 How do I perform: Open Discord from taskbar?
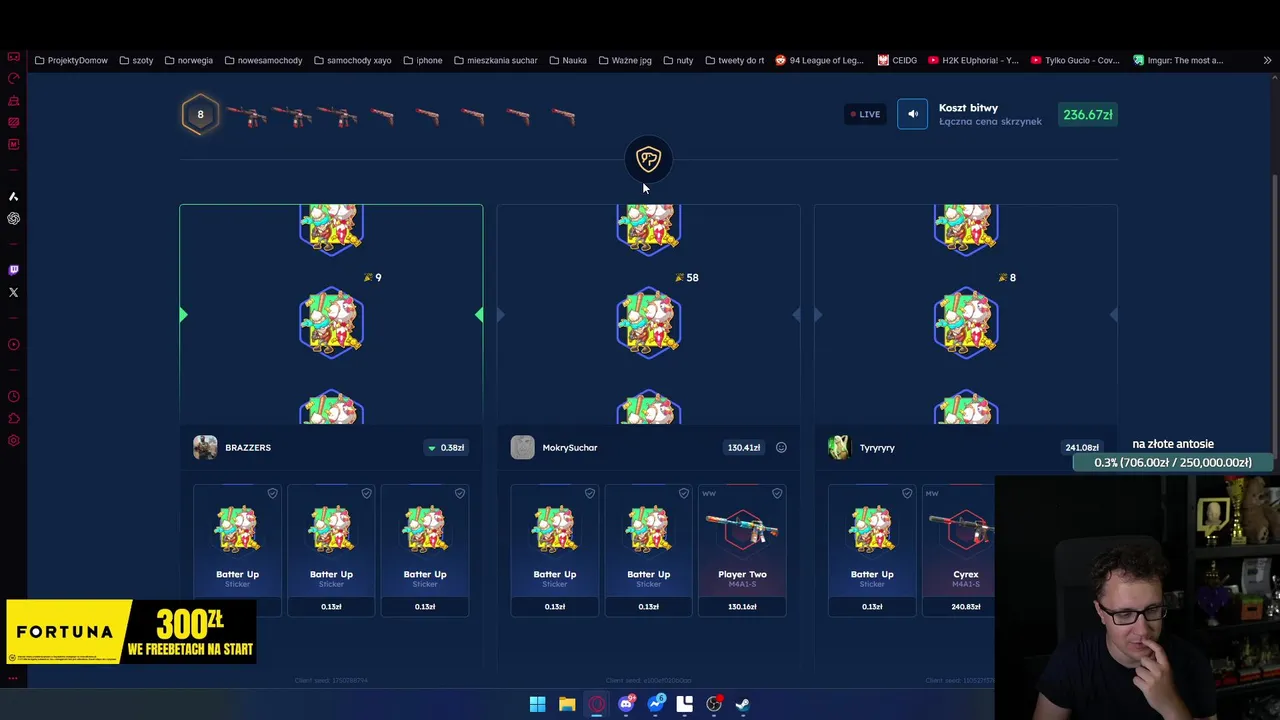pos(626,704)
